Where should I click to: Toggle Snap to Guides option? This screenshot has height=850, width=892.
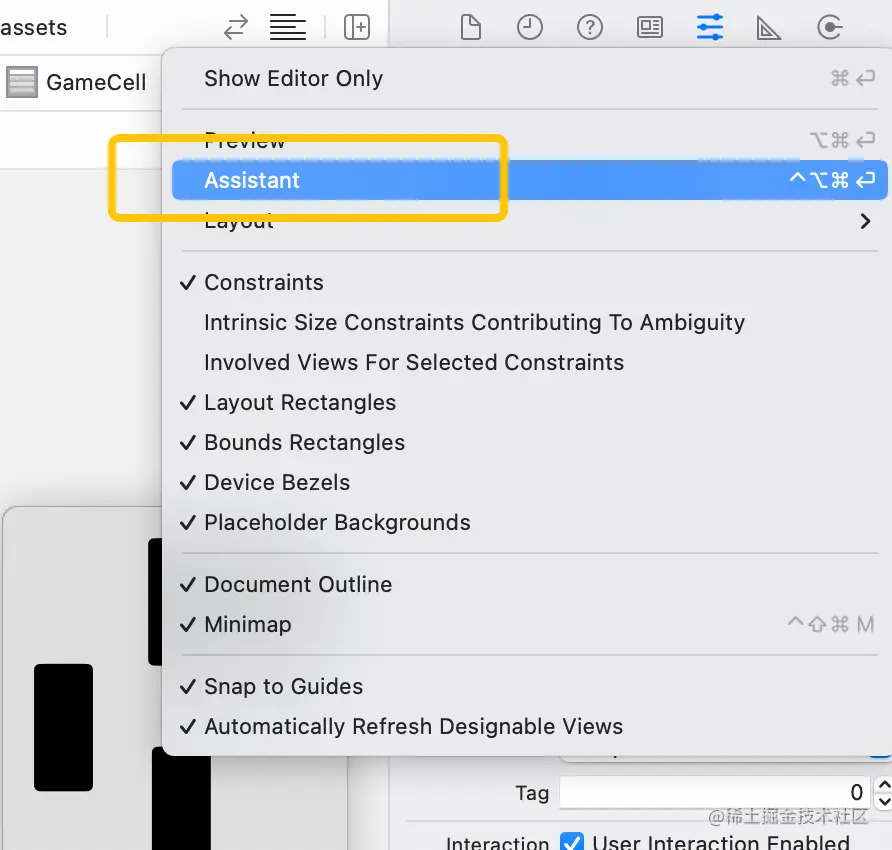pos(530,687)
